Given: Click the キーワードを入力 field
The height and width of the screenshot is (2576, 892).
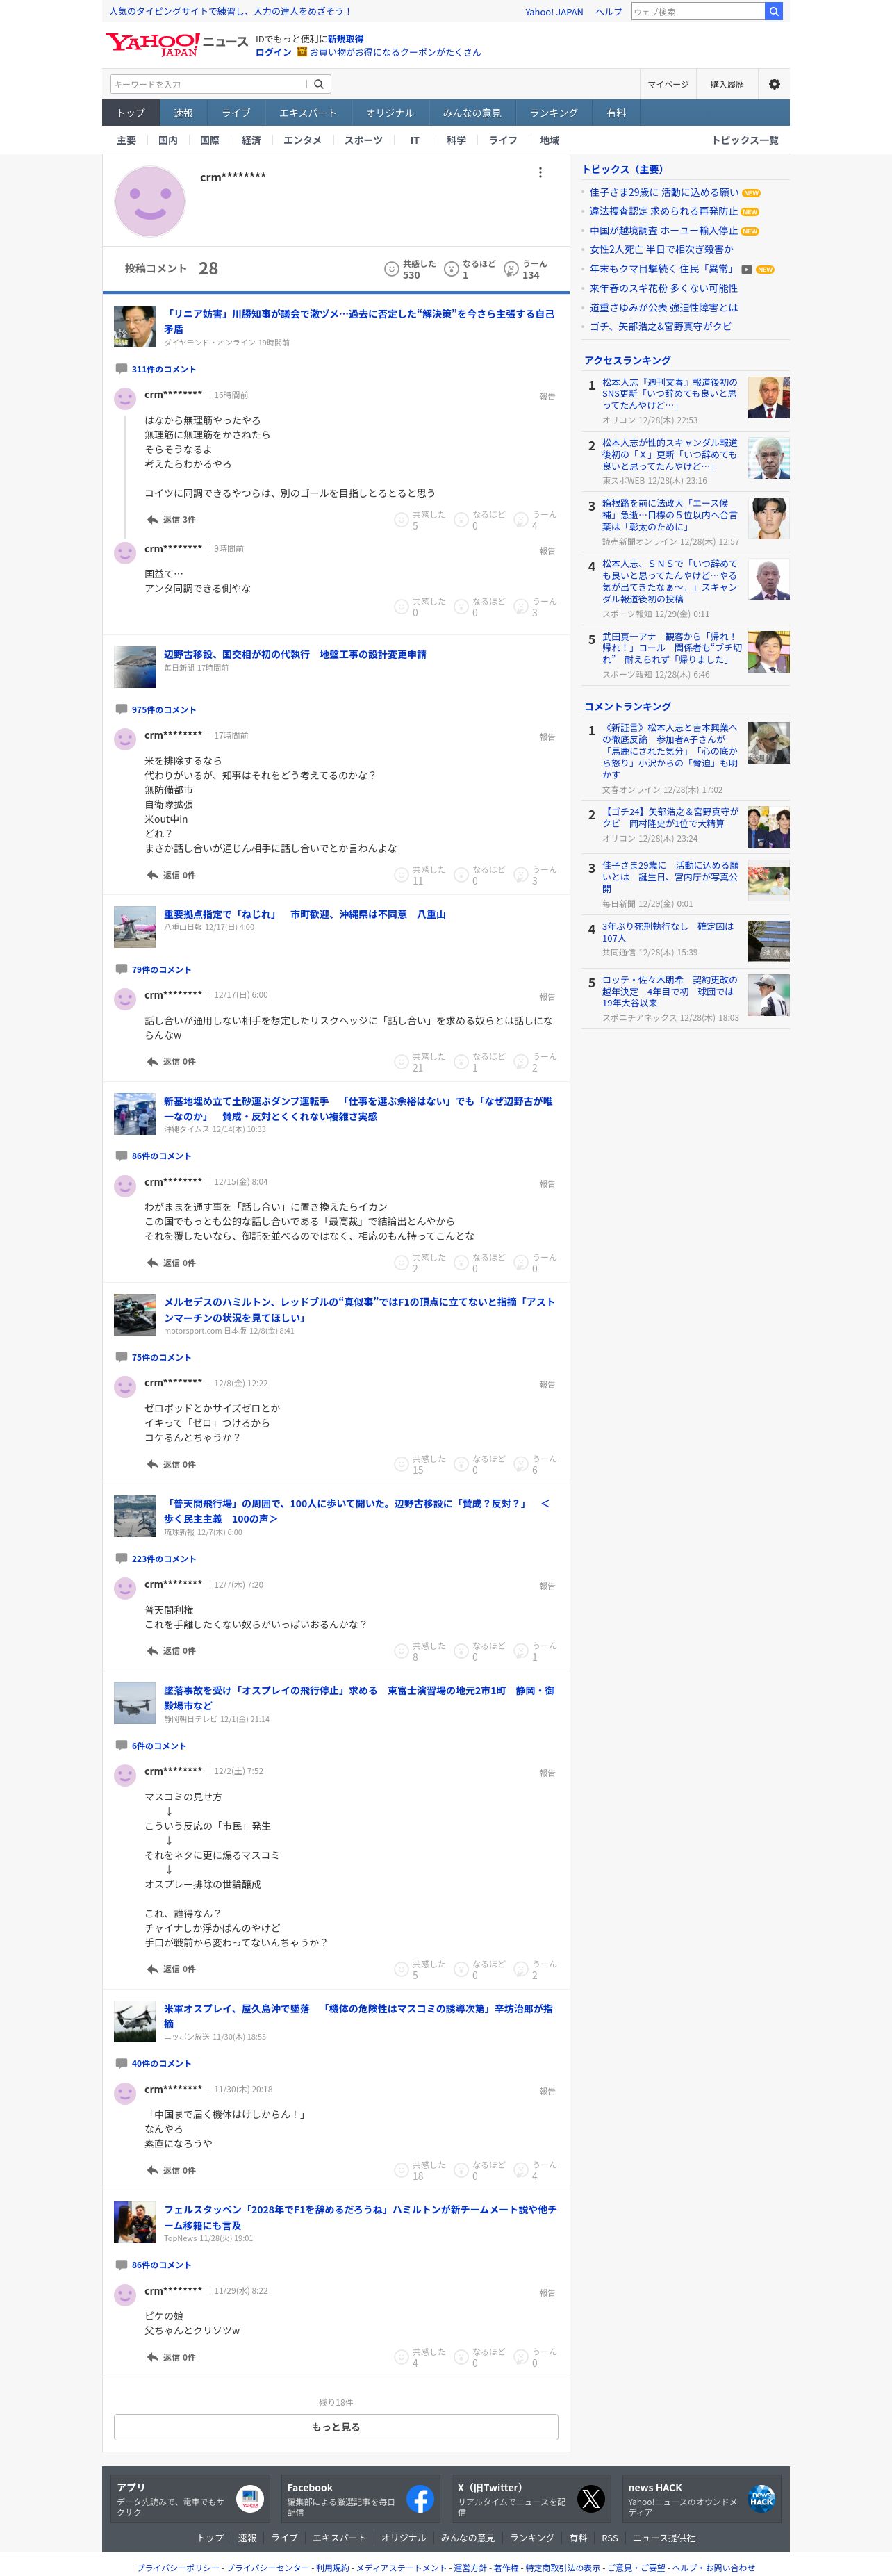Looking at the screenshot, I should [x=208, y=84].
